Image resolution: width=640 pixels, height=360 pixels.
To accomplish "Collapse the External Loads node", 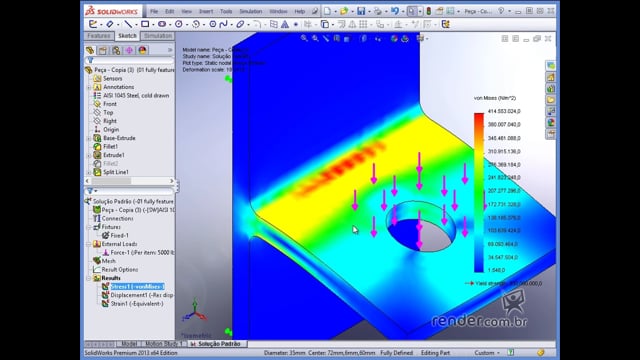I will click(x=89, y=244).
